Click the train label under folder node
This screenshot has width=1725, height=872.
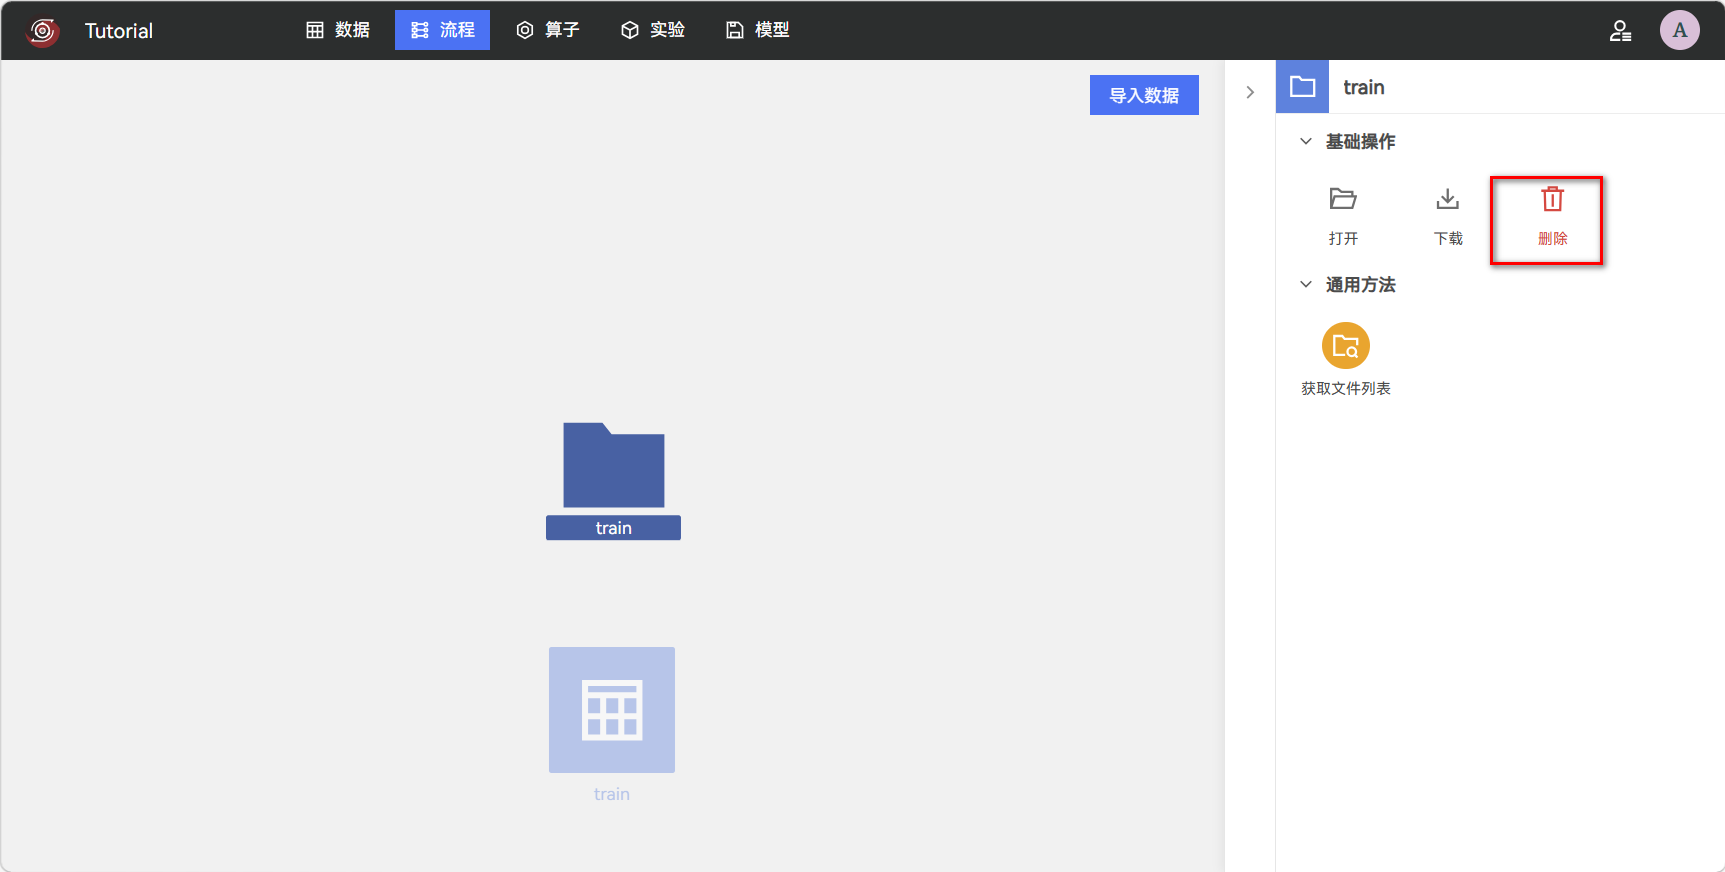tap(613, 528)
